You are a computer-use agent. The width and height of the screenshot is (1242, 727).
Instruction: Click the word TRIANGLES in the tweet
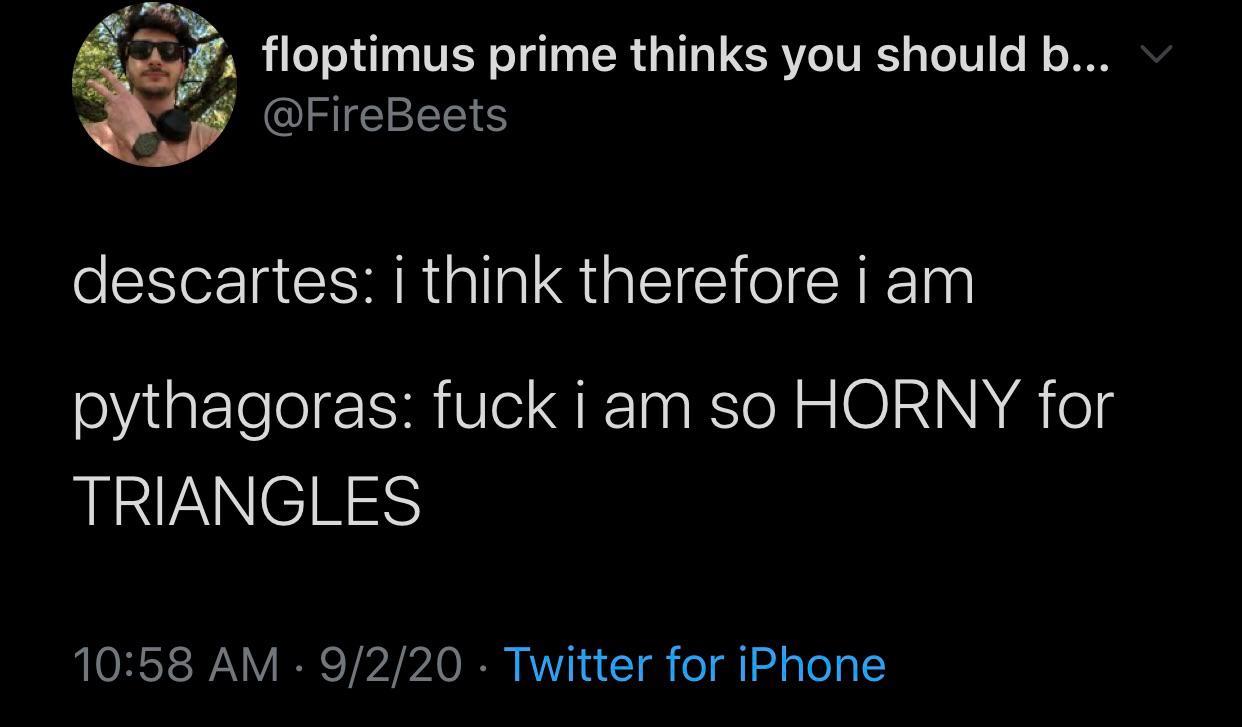pyautogui.click(x=248, y=500)
